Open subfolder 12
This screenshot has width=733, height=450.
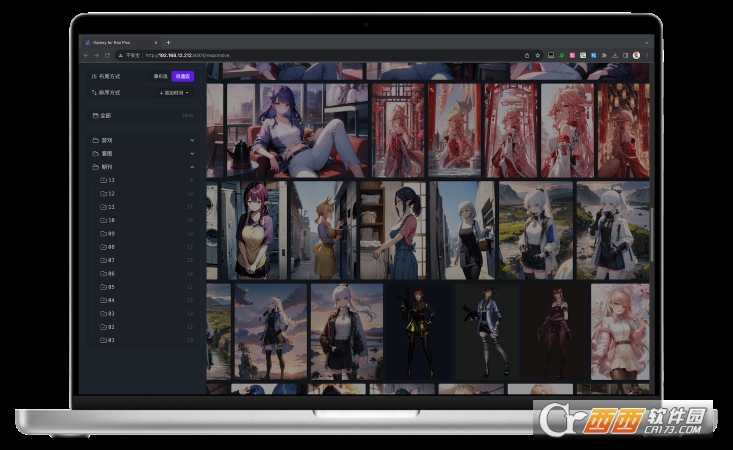click(147, 193)
